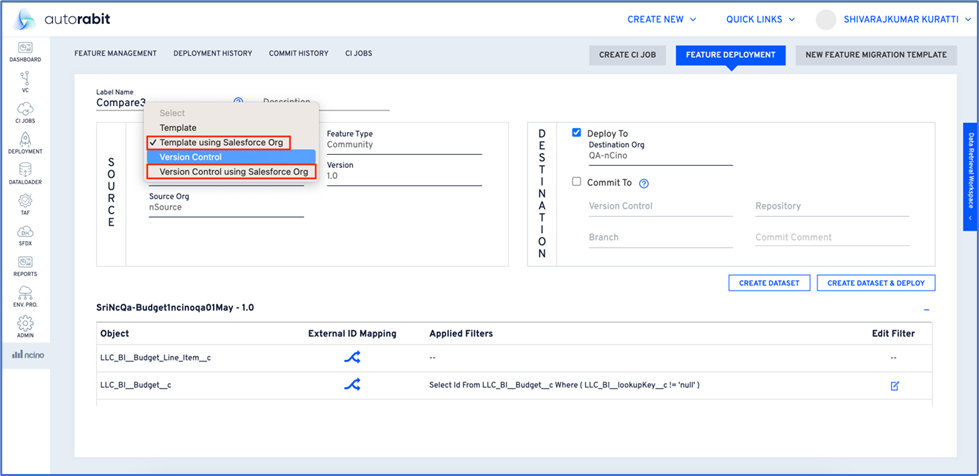Open the Admin gear icon
The width and height of the screenshot is (979, 476).
[x=25, y=326]
